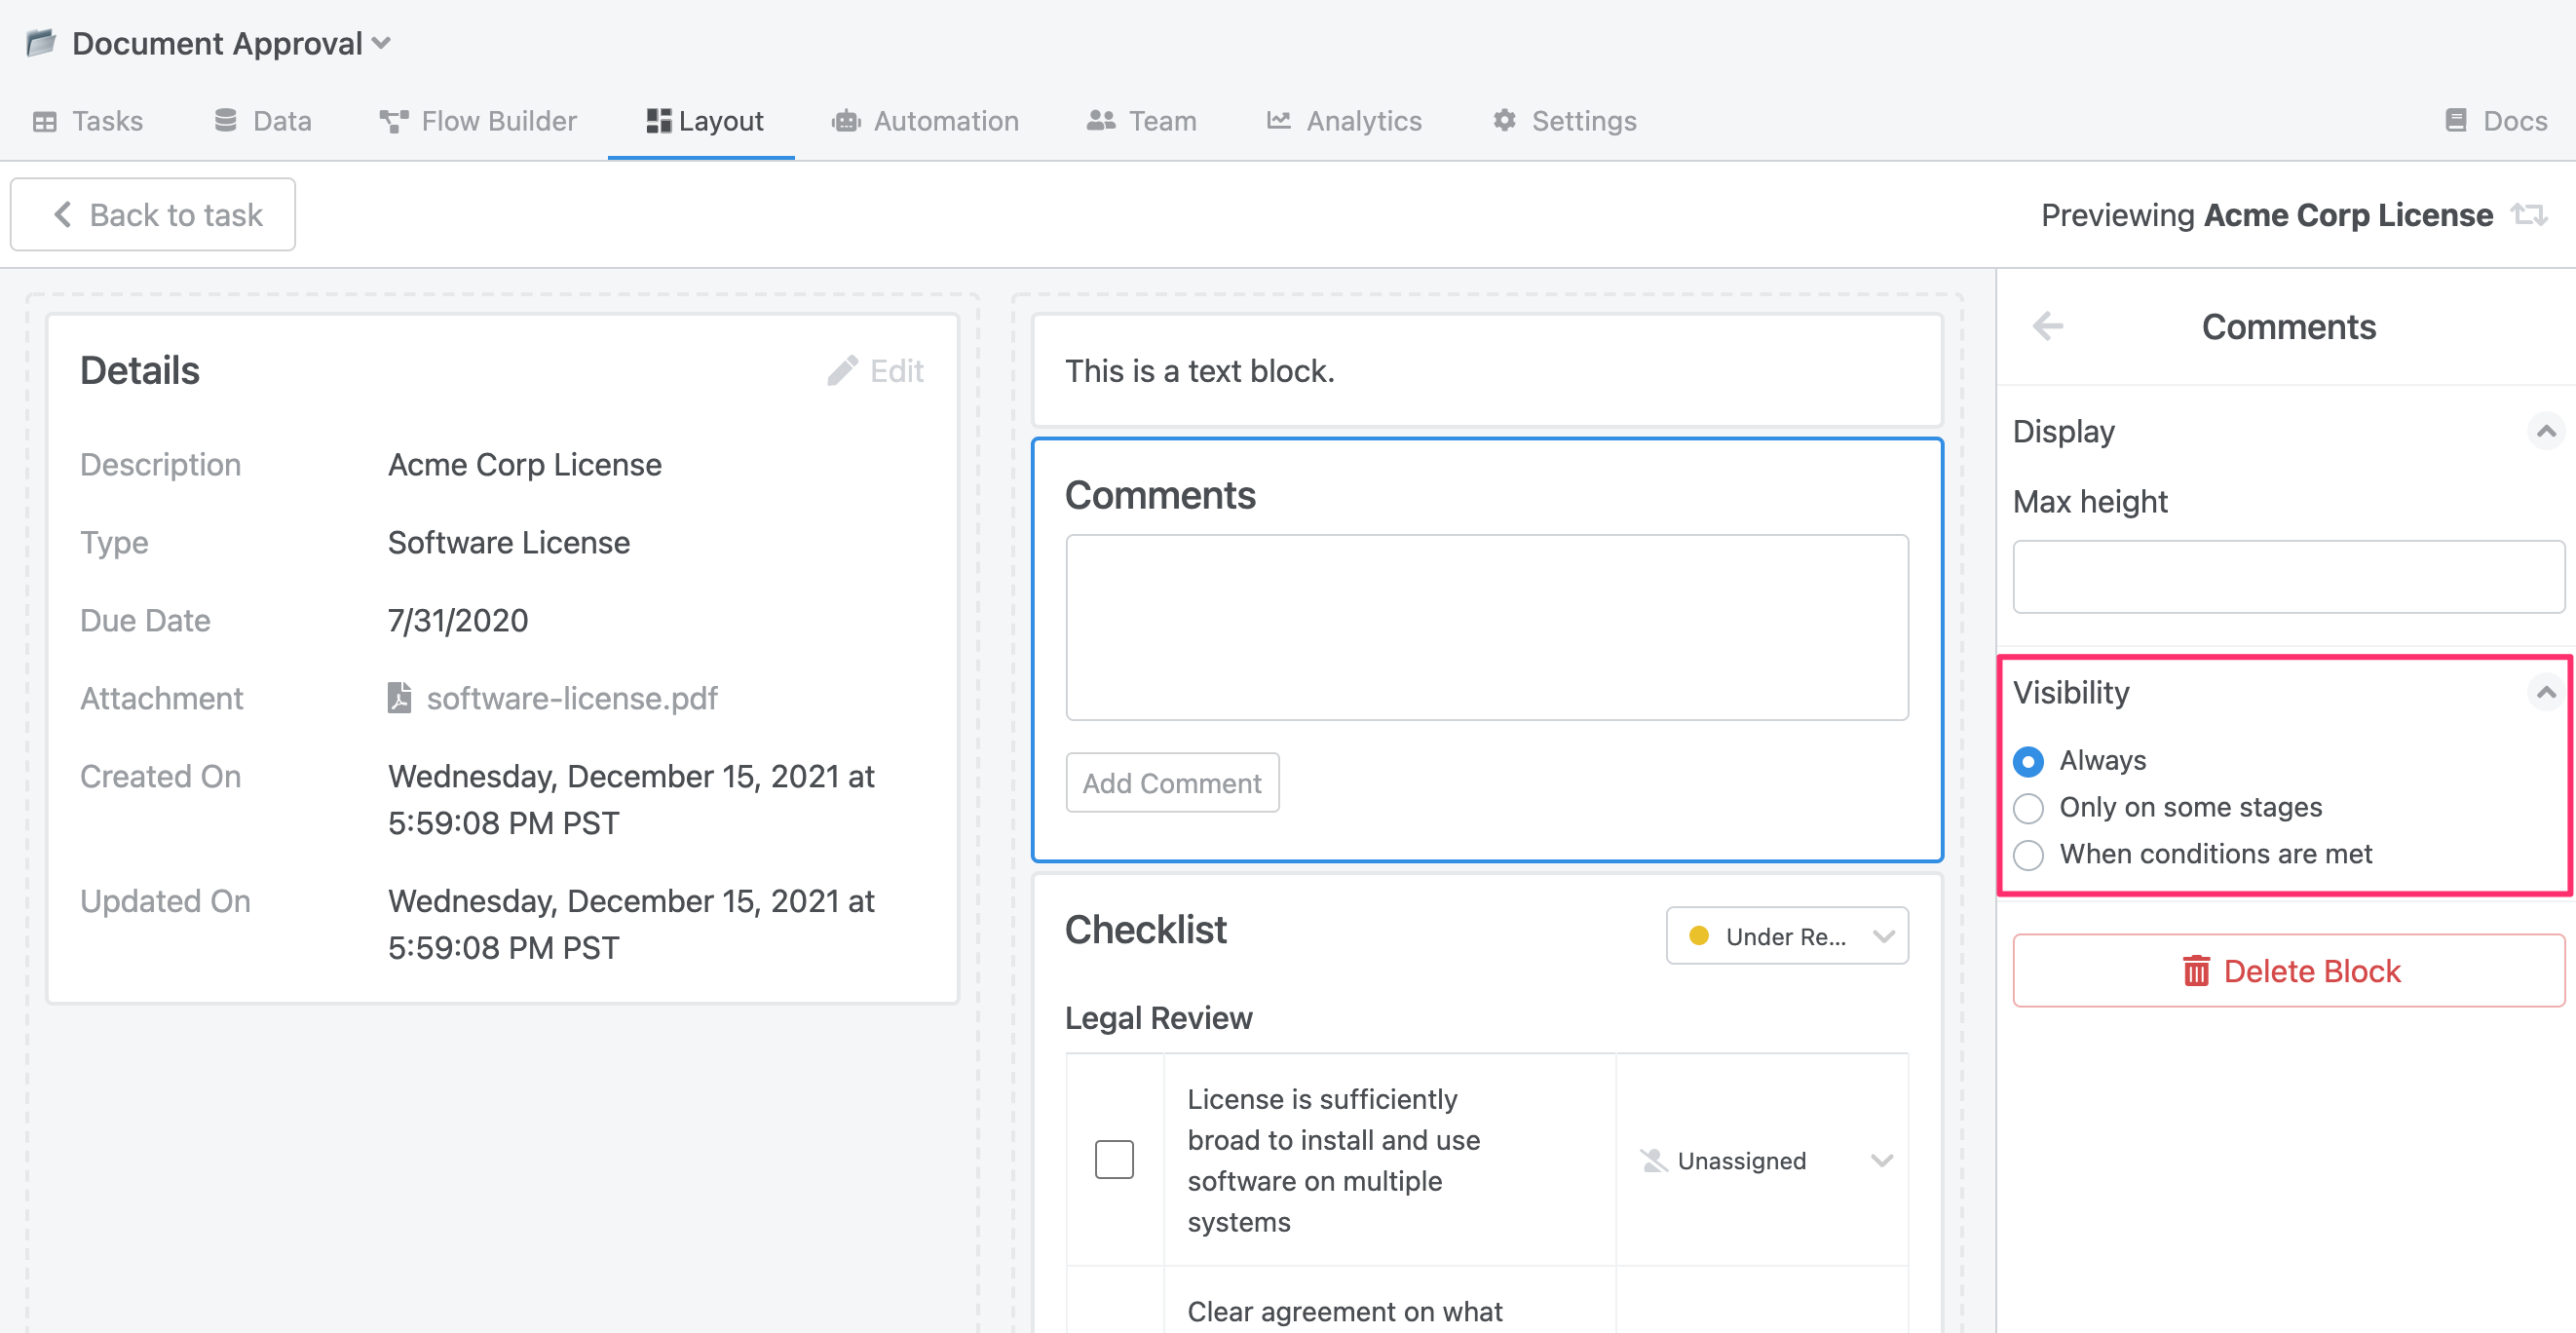
Task: Click the Settings gear icon
Action: [x=1504, y=120]
